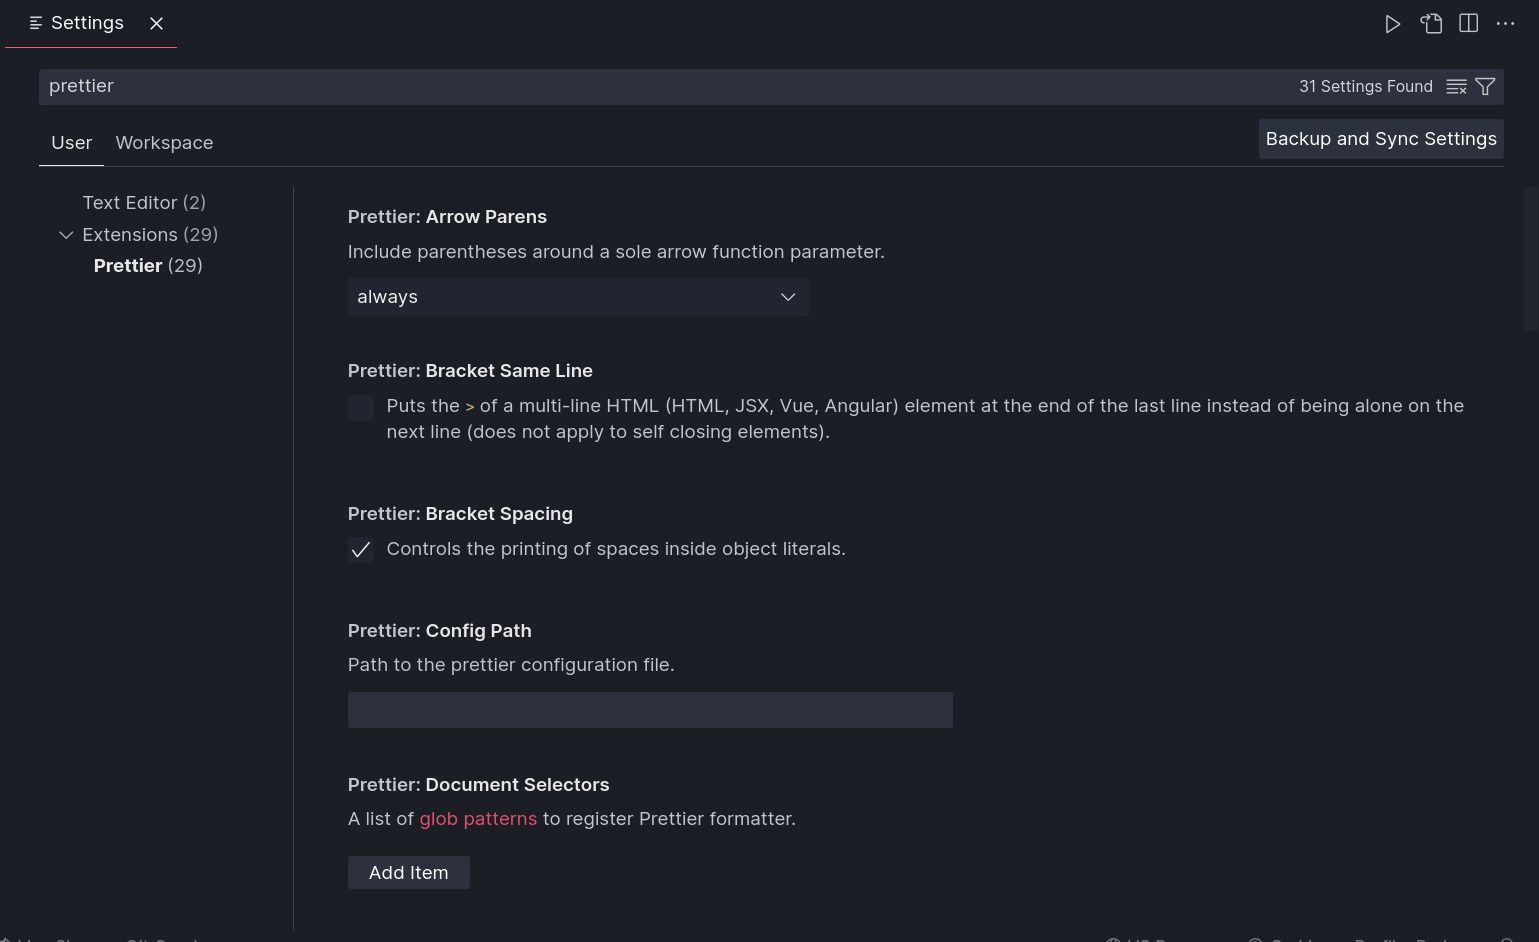Click the description about spaces inside object literals
The image size is (1539, 942).
pos(616,549)
